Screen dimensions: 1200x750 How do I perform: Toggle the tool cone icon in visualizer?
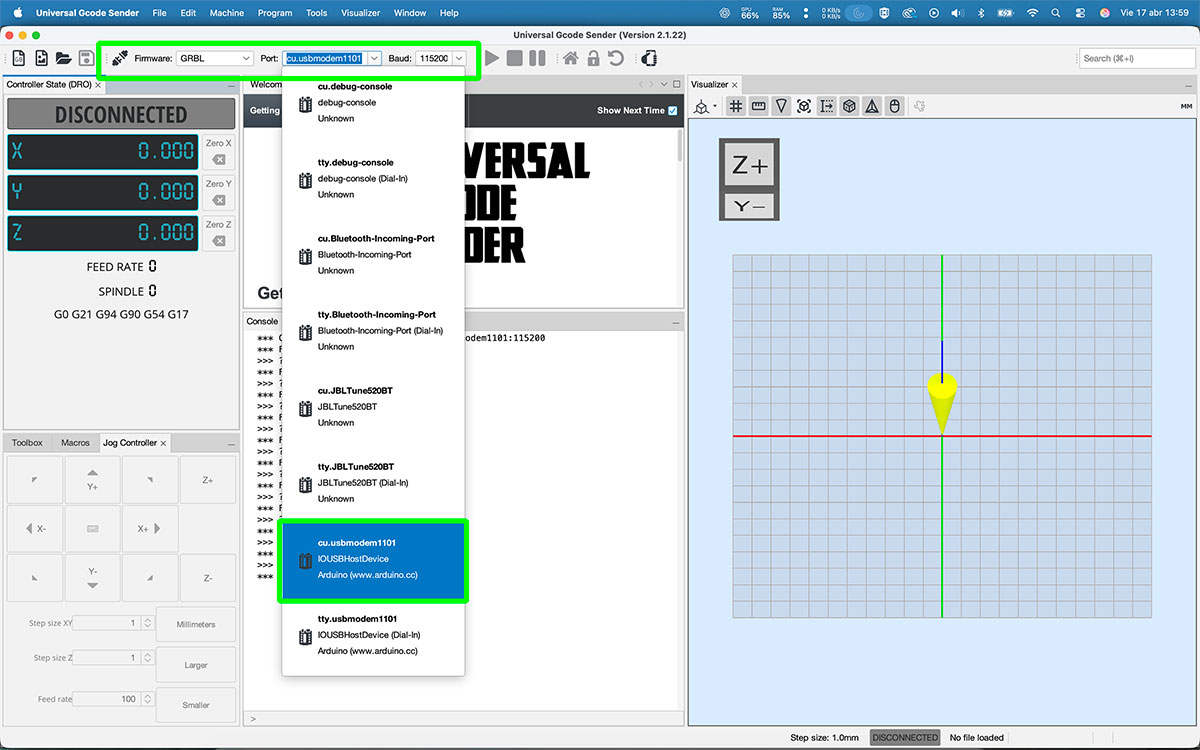tap(781, 106)
